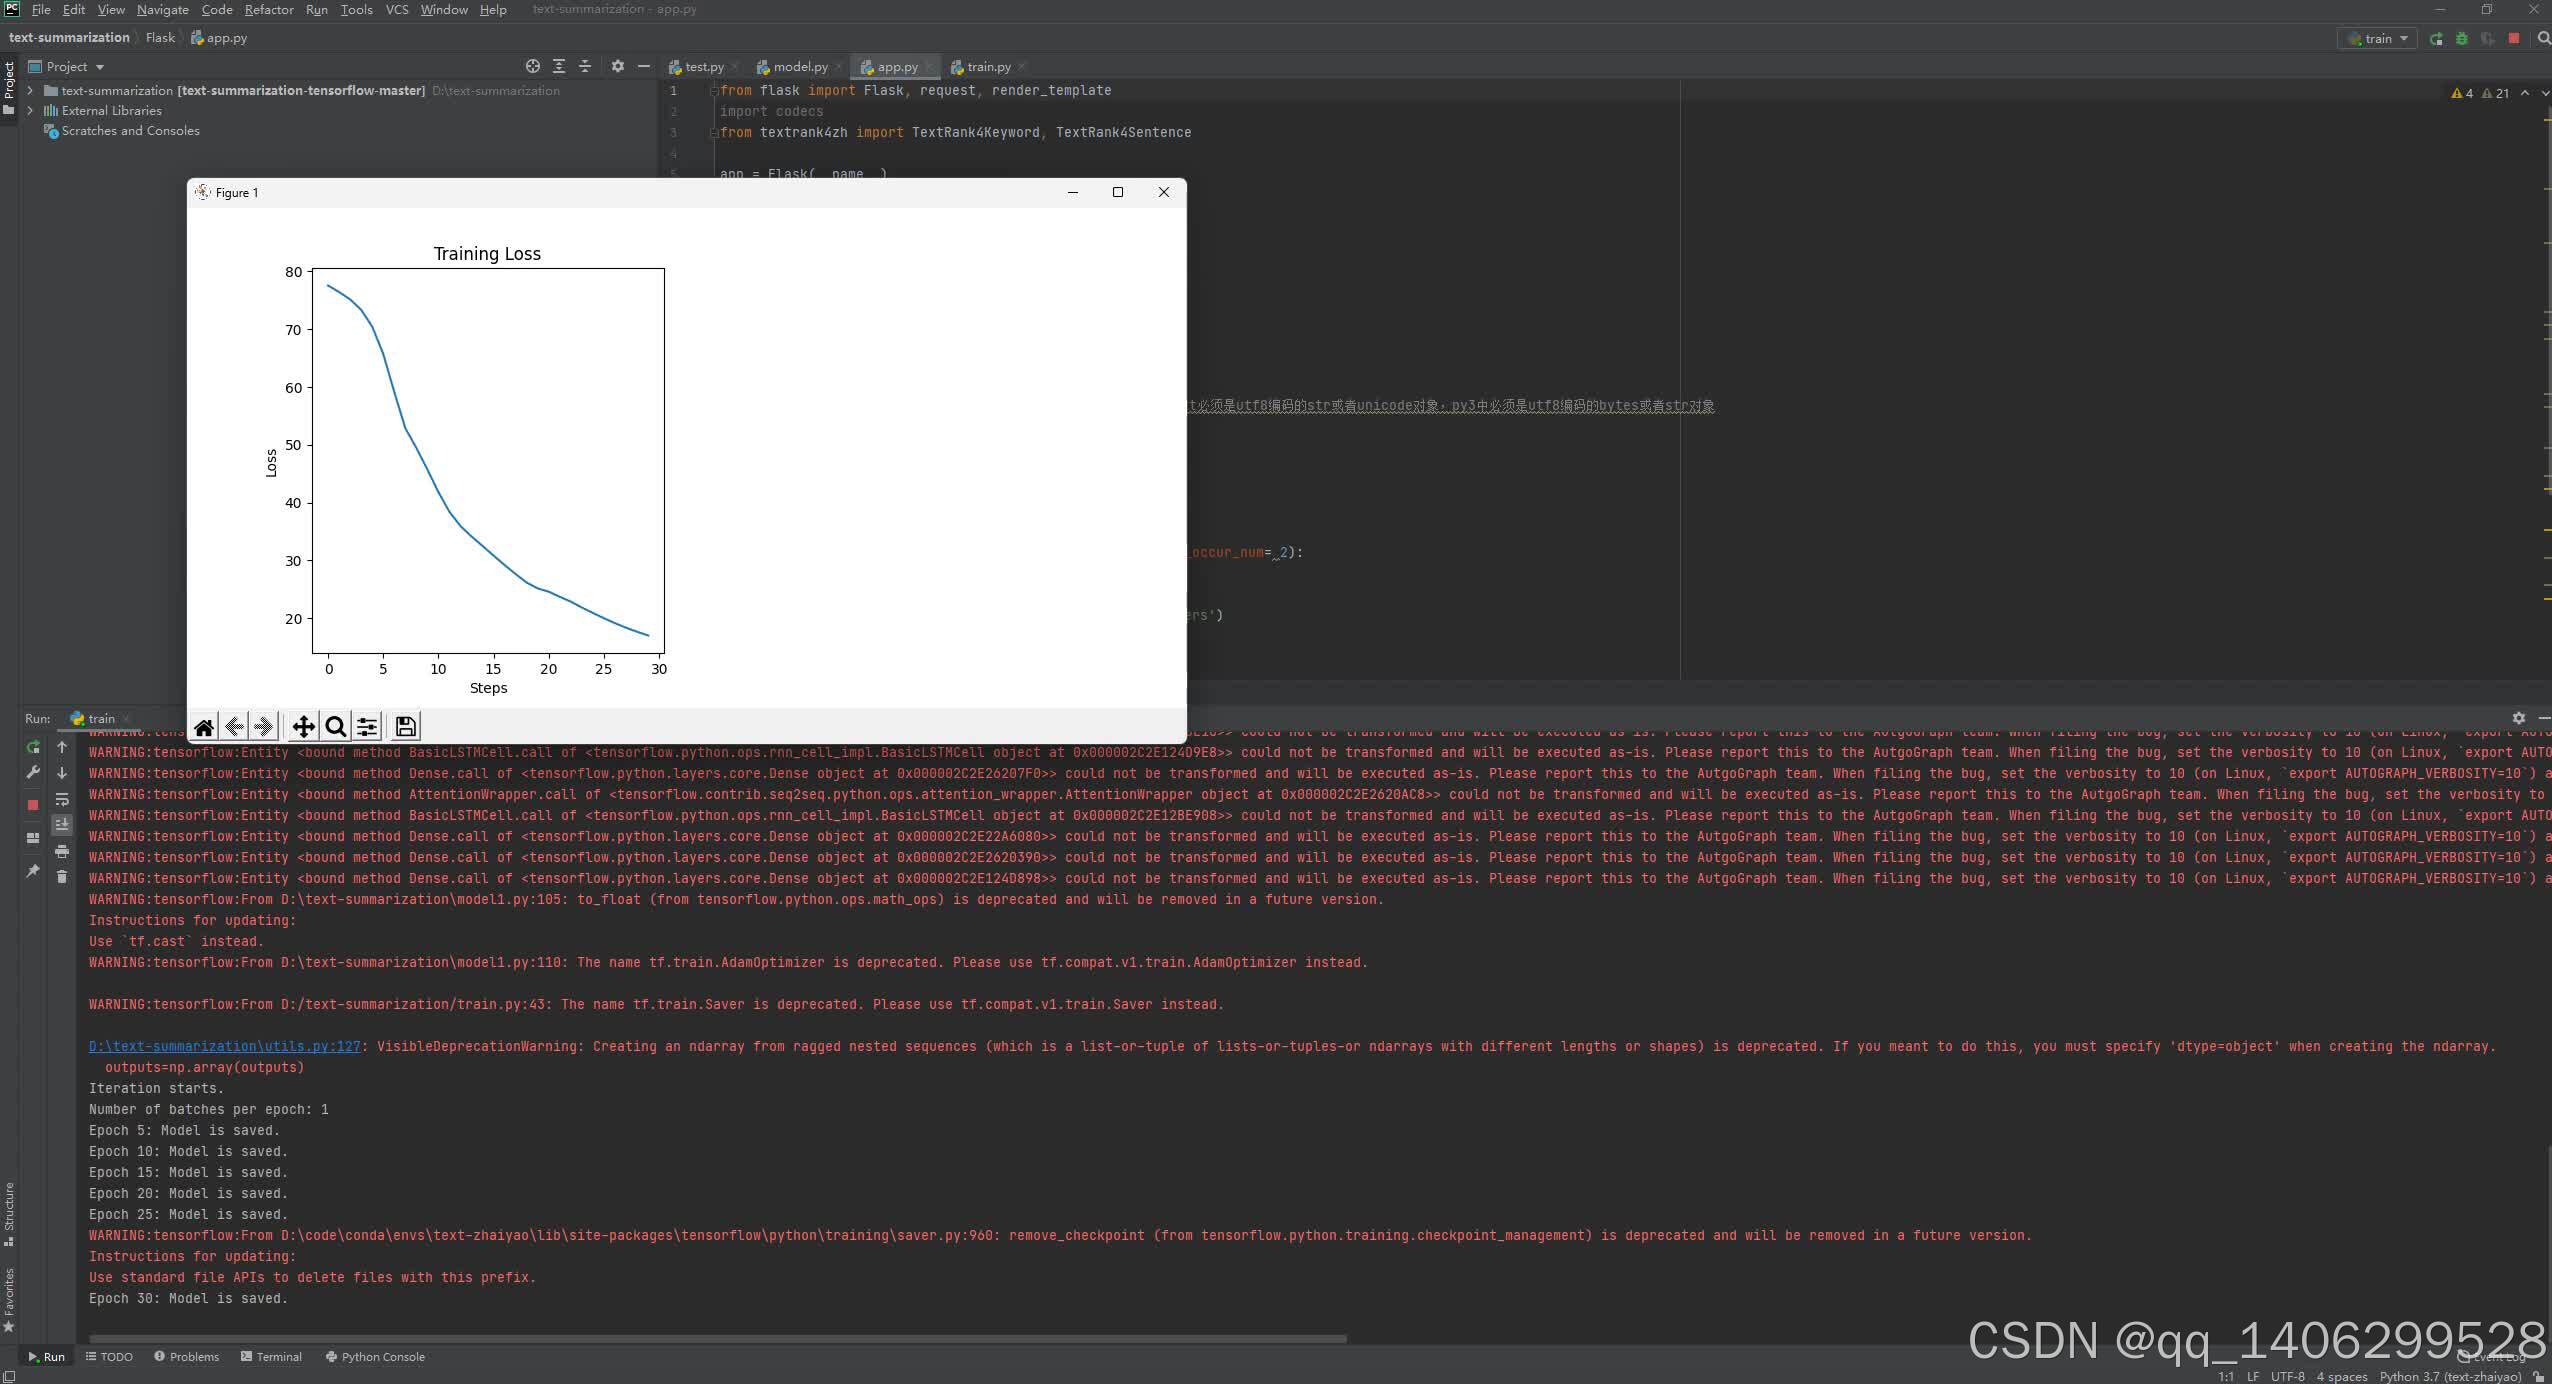This screenshot has width=2552, height=1384.
Task: Collapse all items in Project panel
Action: (x=585, y=66)
